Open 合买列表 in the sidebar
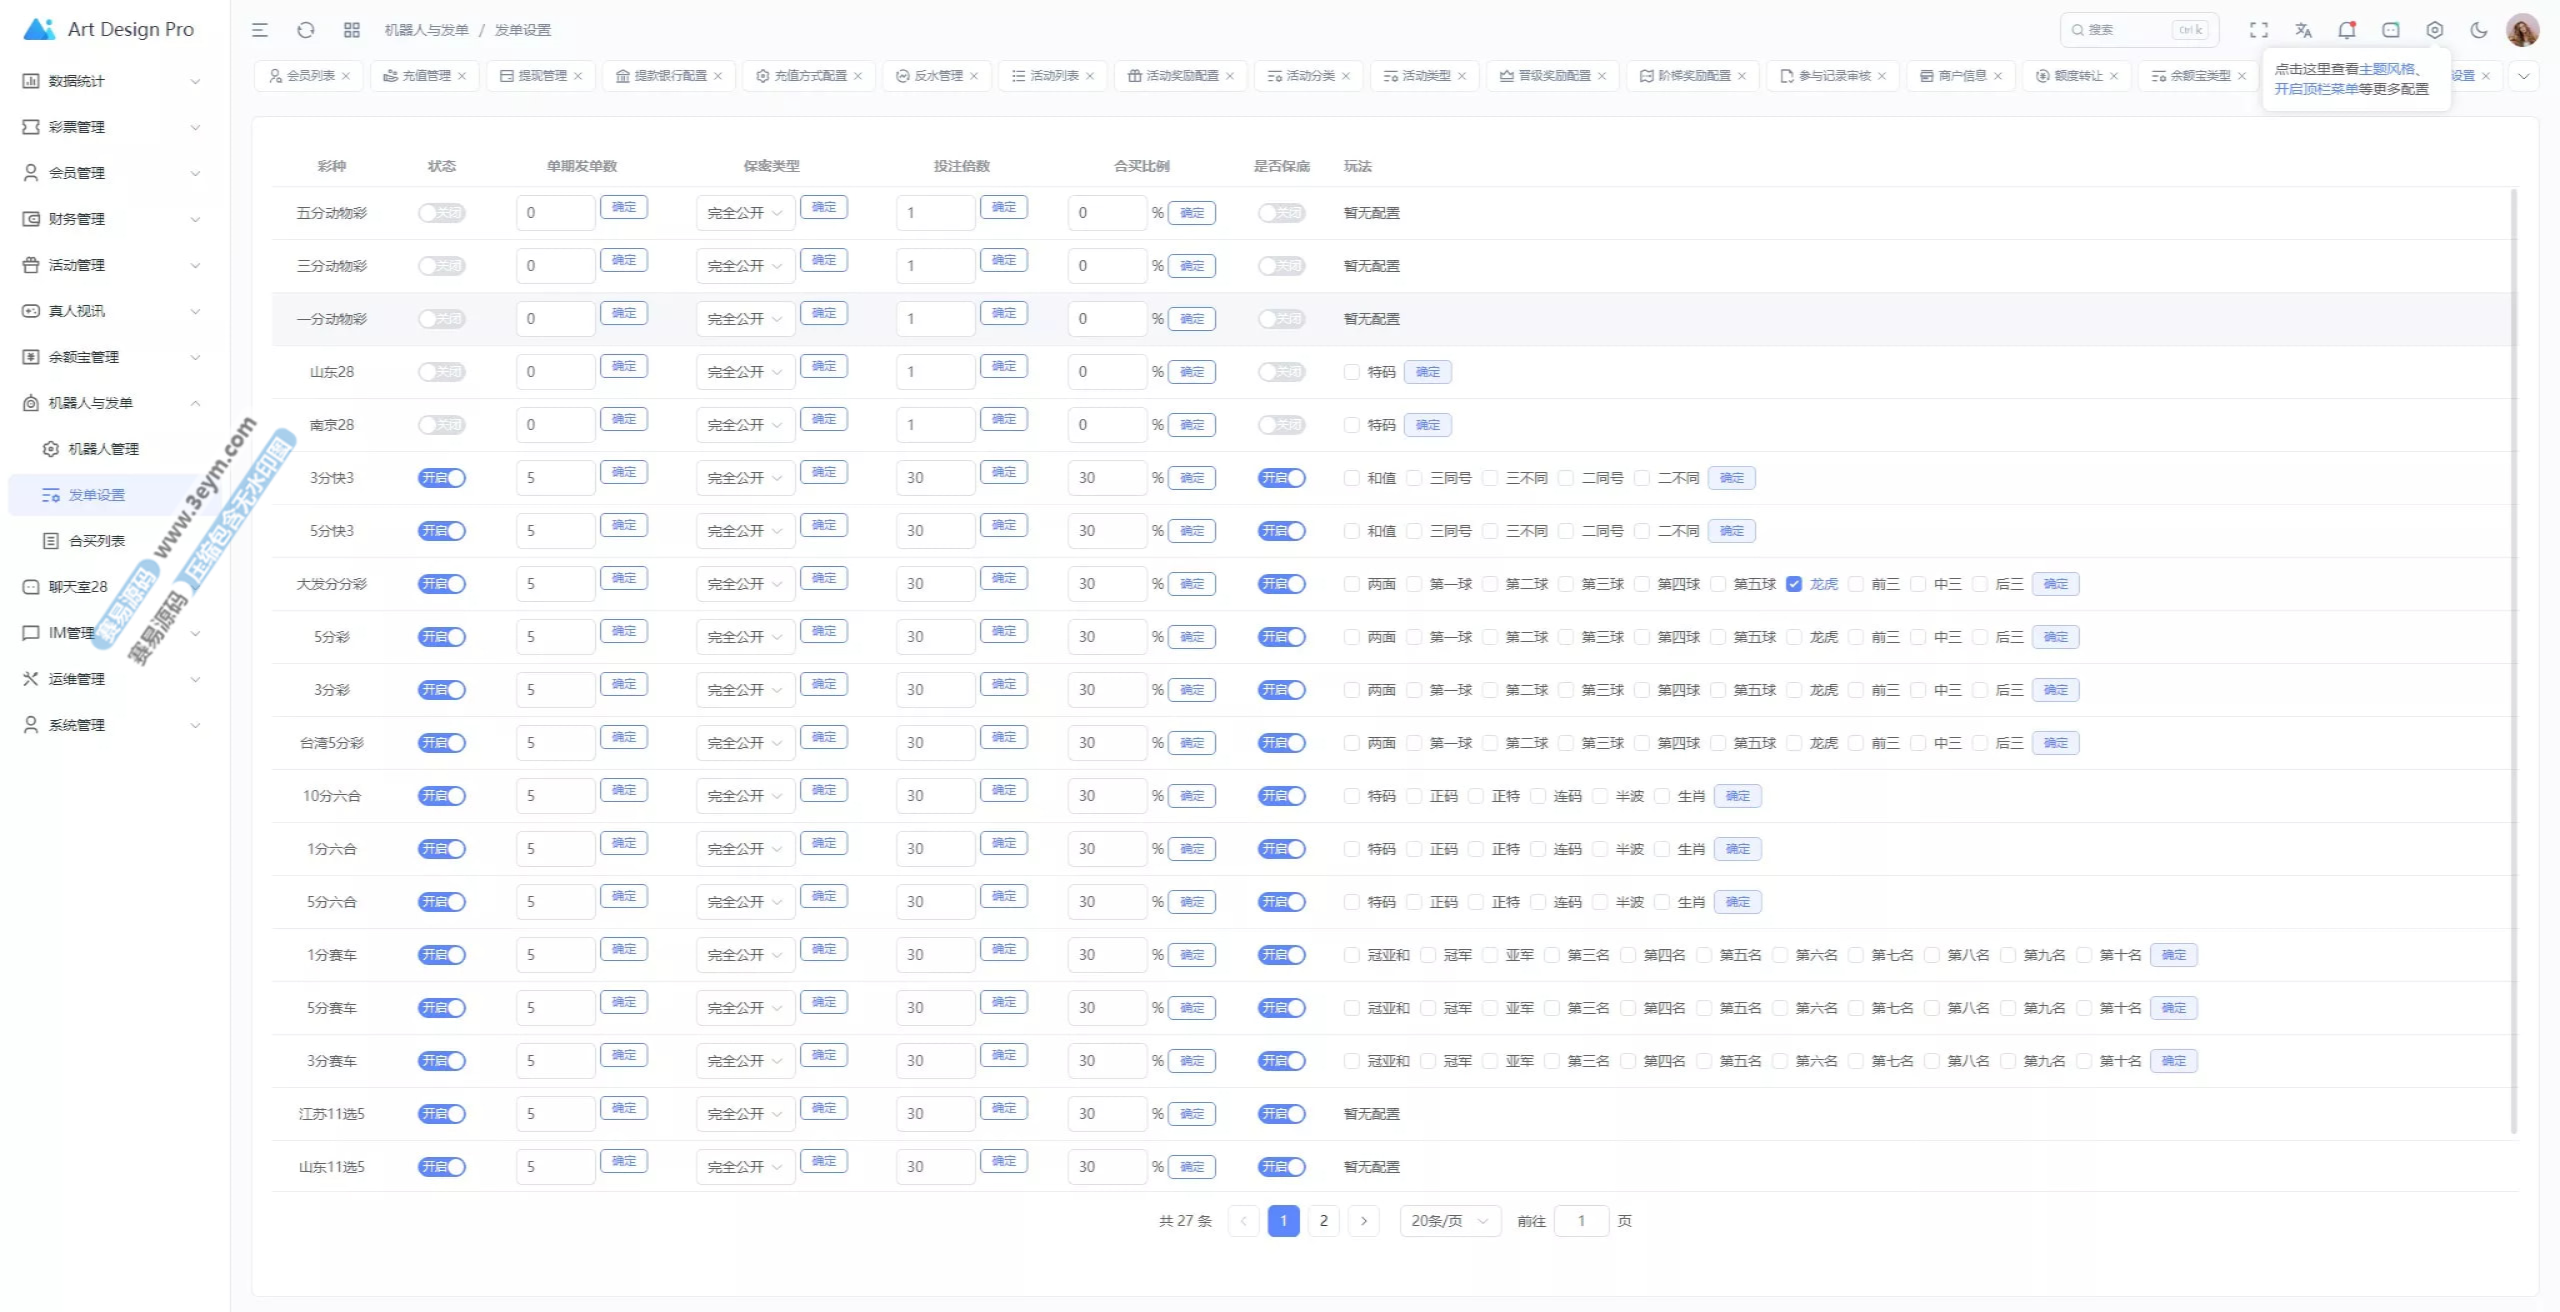Screen dimensions: 2560x1312 (97, 541)
